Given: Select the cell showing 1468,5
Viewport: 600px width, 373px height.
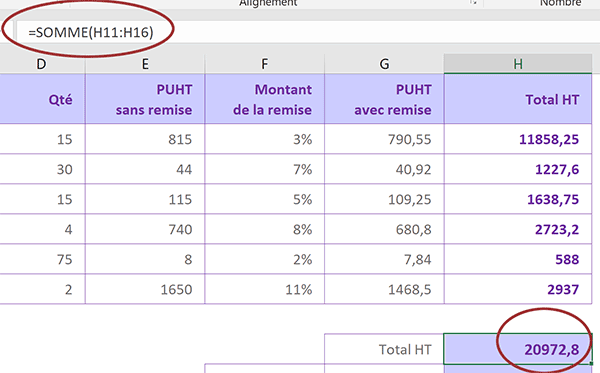Looking at the screenshot, I should point(384,289).
